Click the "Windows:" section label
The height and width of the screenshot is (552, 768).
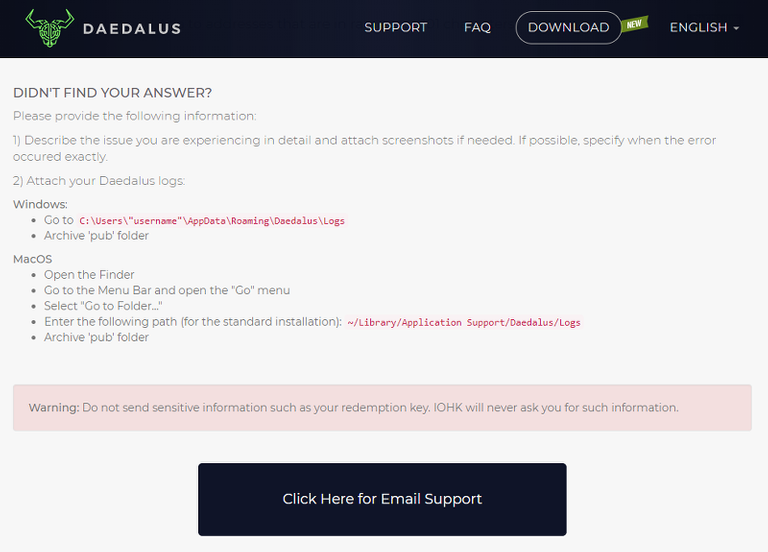click(40, 204)
